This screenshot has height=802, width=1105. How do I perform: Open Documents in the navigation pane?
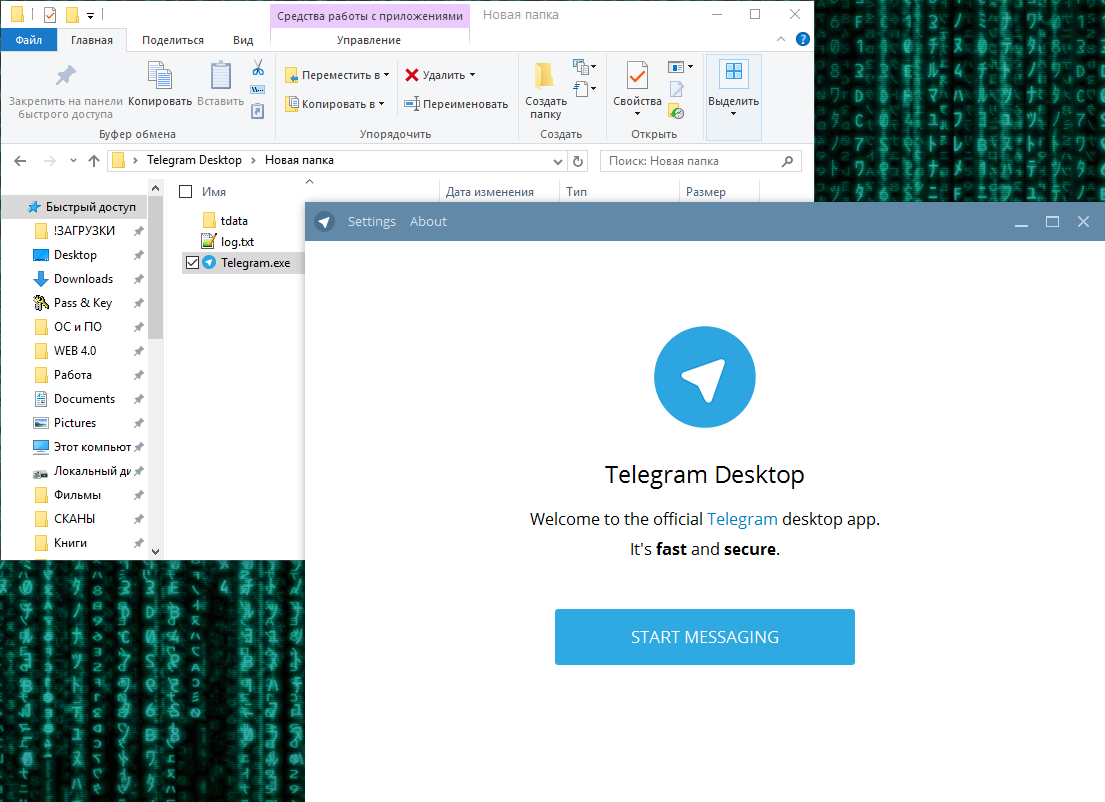coord(76,399)
